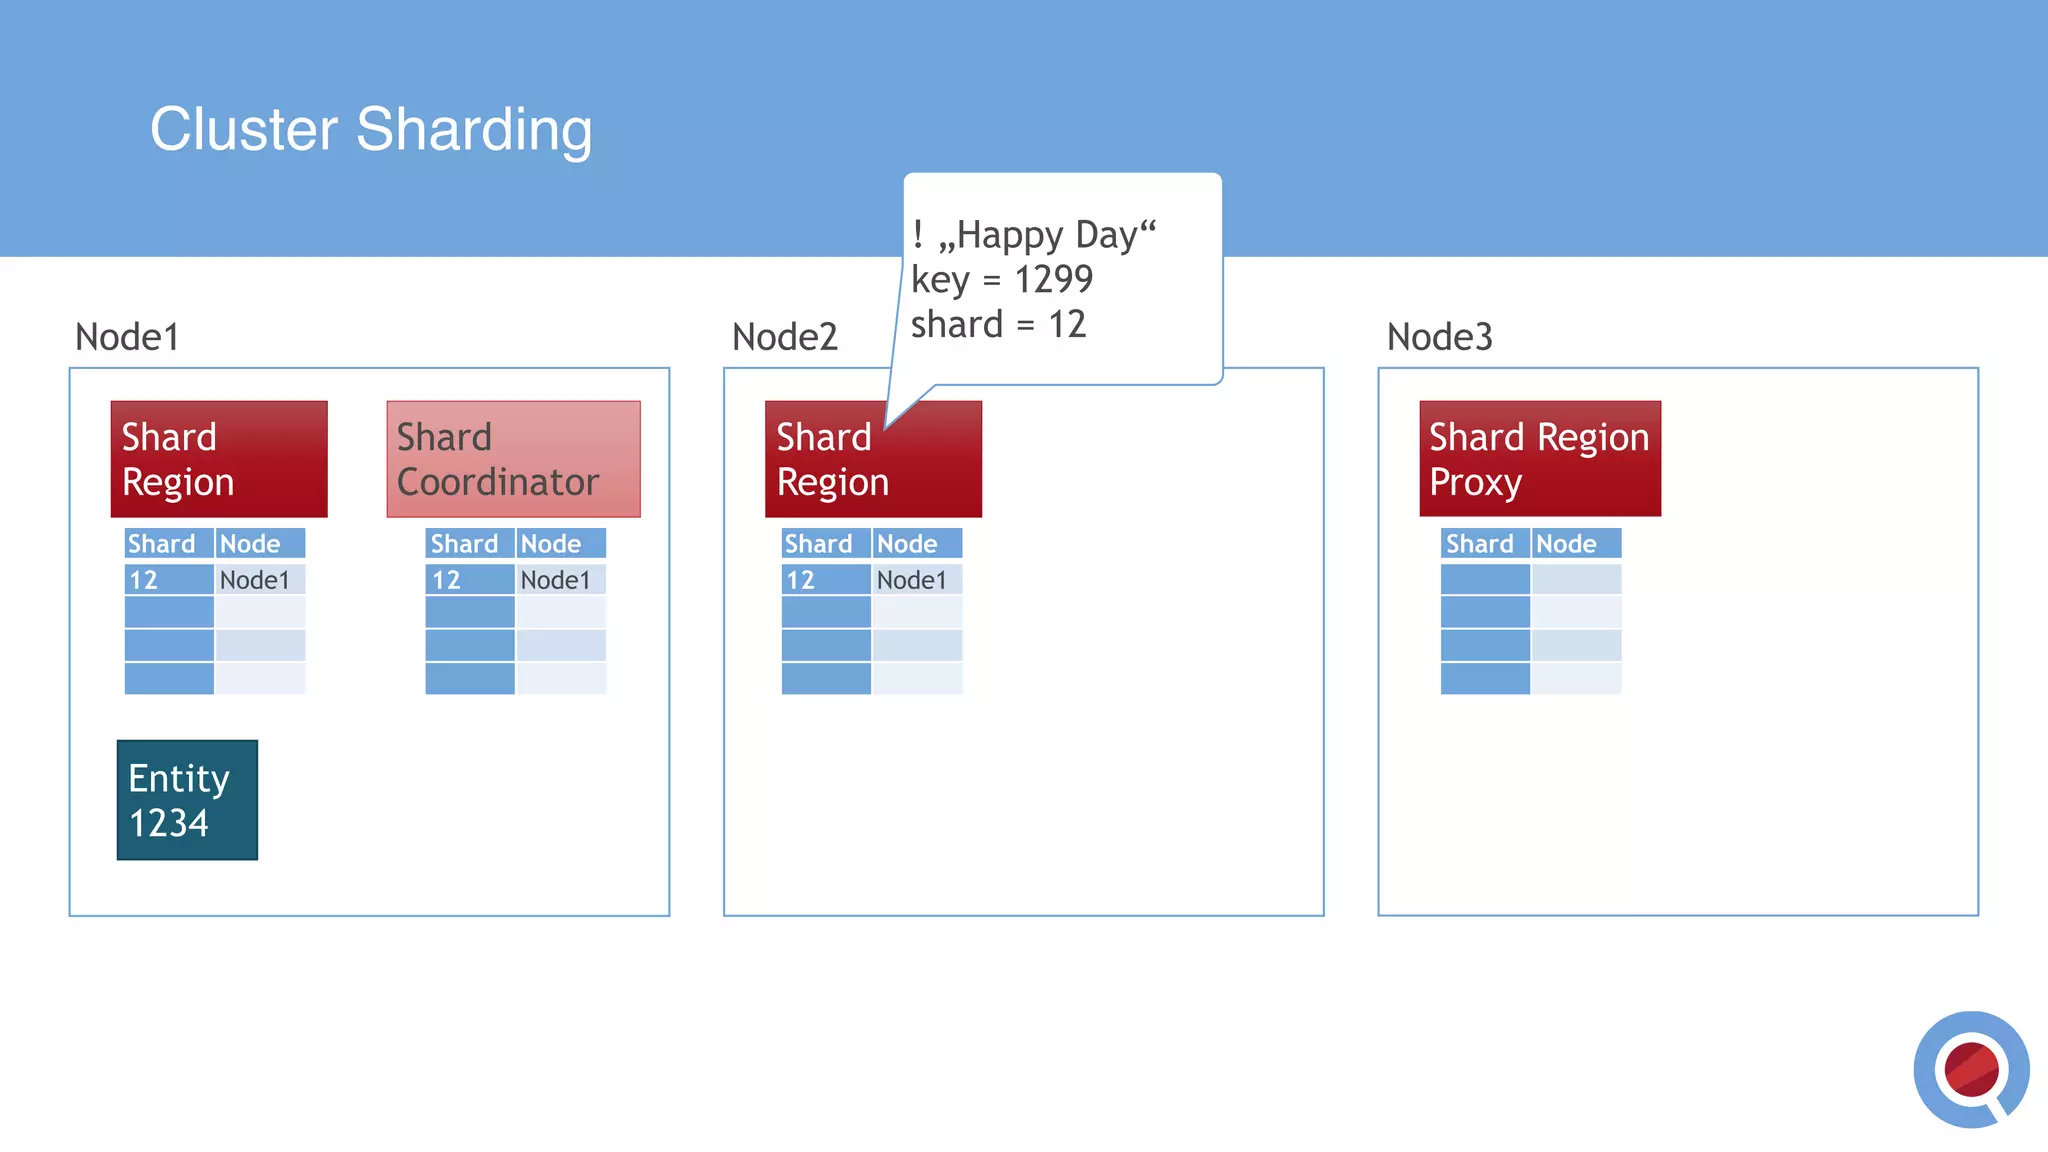Click the Node3 label
Screen dimensions: 2048x1152
click(x=1439, y=337)
